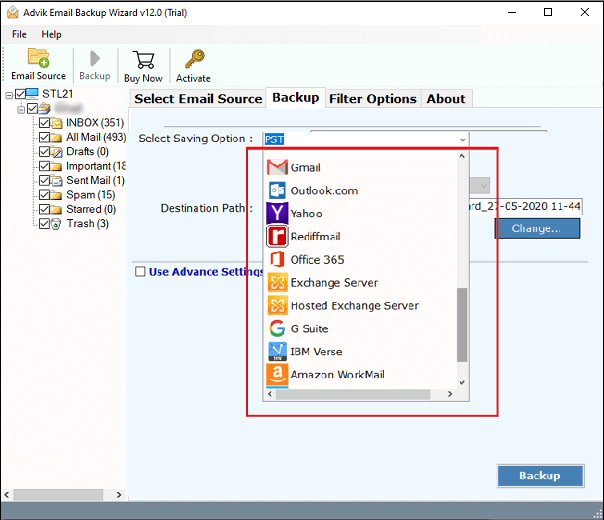Click the Change... path button

537,228
